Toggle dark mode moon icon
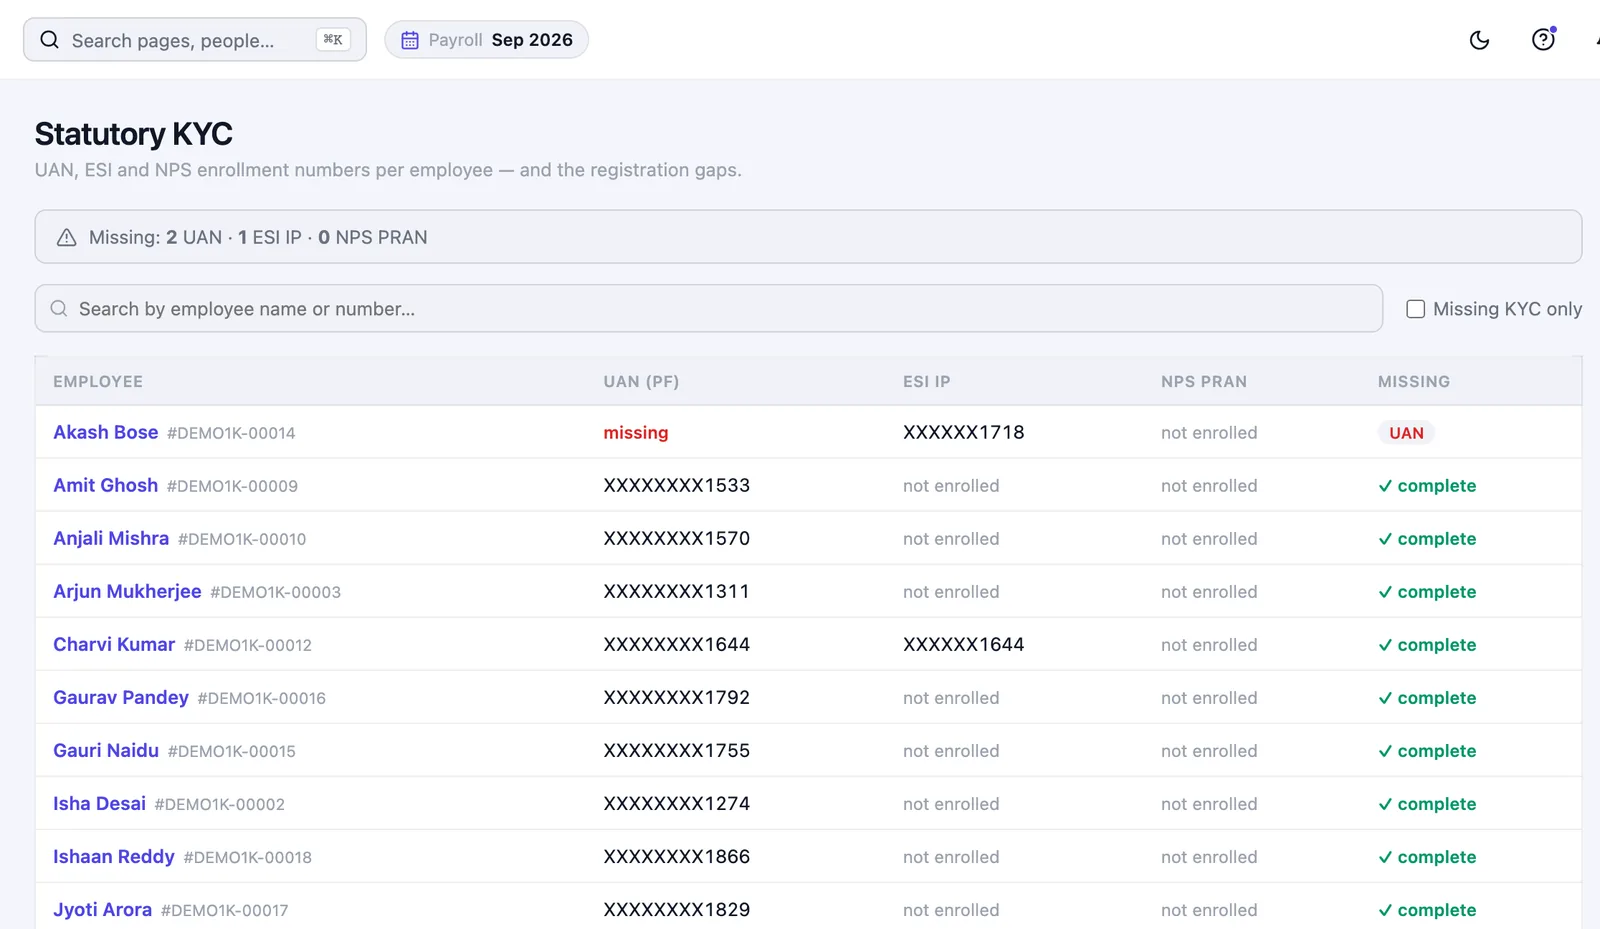This screenshot has width=1600, height=929. (1479, 40)
